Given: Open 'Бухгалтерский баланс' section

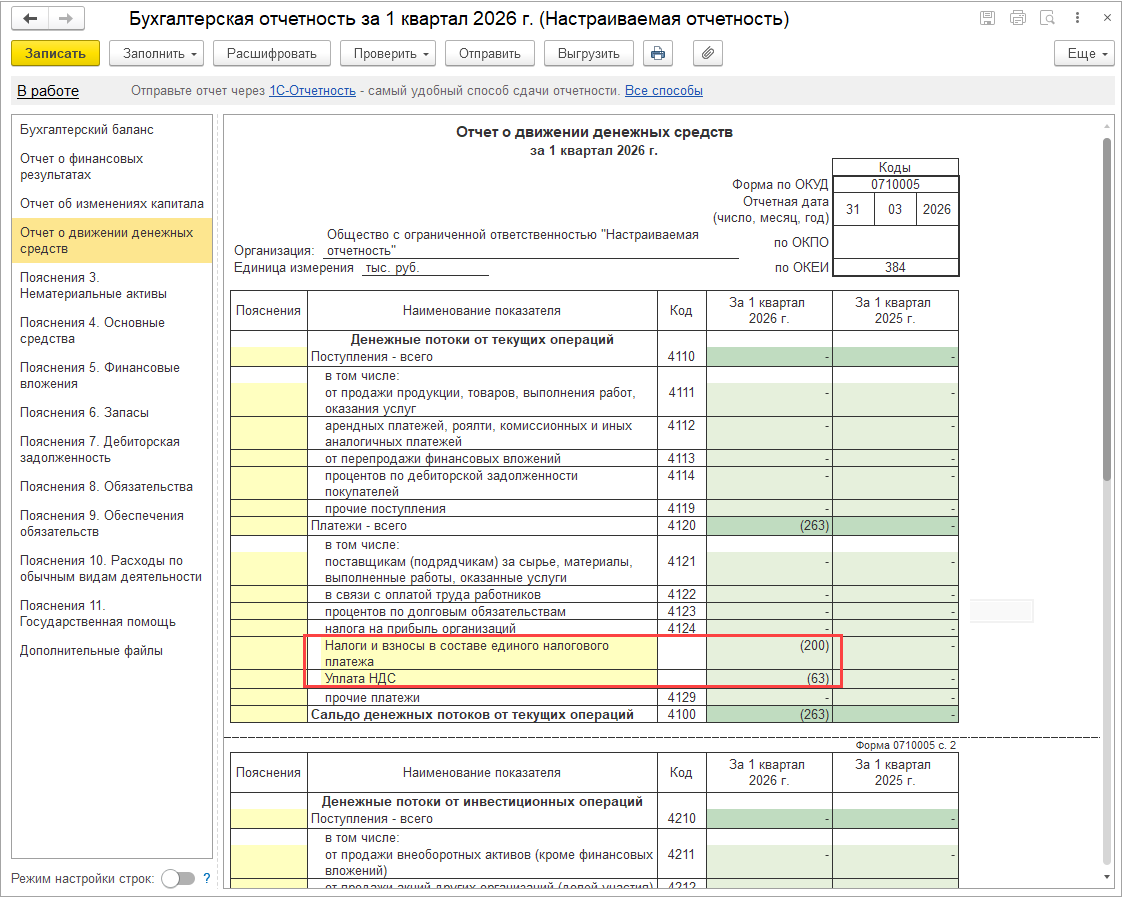Looking at the screenshot, I should click(87, 130).
